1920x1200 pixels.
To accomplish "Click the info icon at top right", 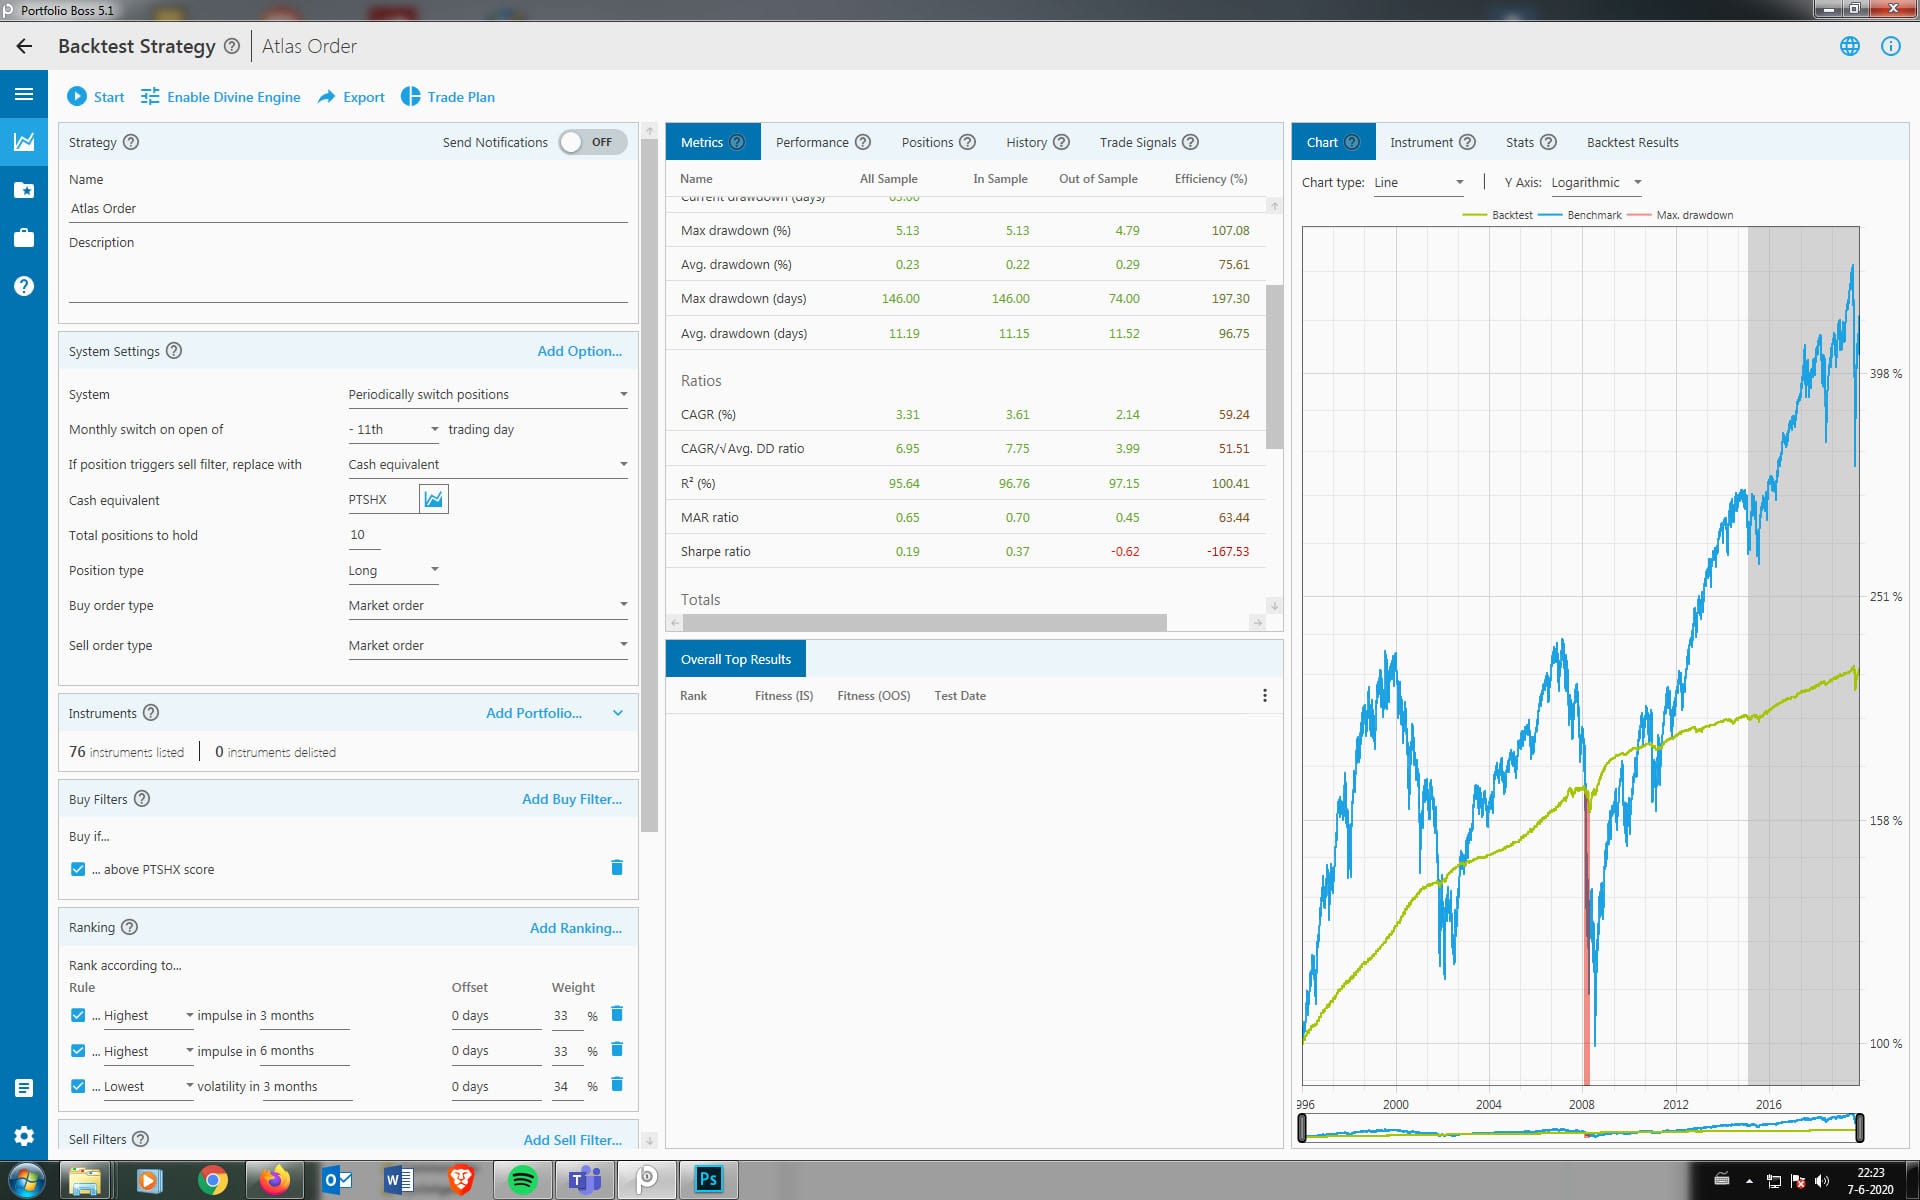I will pos(1890,46).
